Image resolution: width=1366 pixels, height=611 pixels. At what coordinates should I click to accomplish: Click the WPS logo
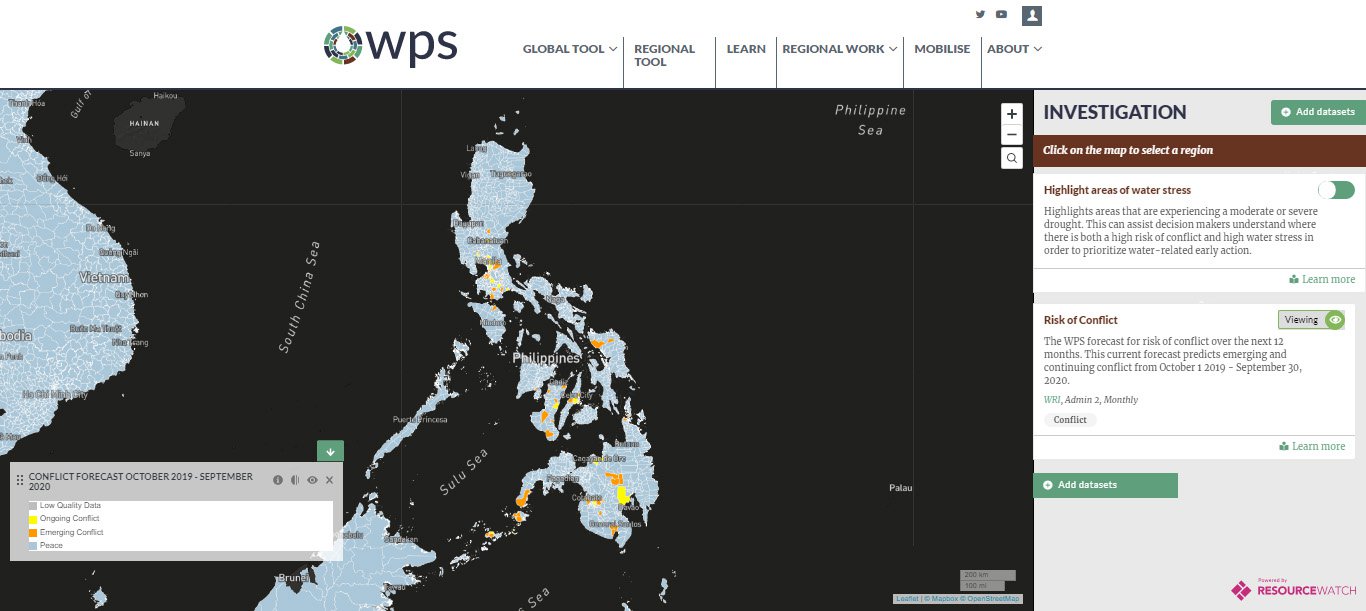[x=390, y=45]
